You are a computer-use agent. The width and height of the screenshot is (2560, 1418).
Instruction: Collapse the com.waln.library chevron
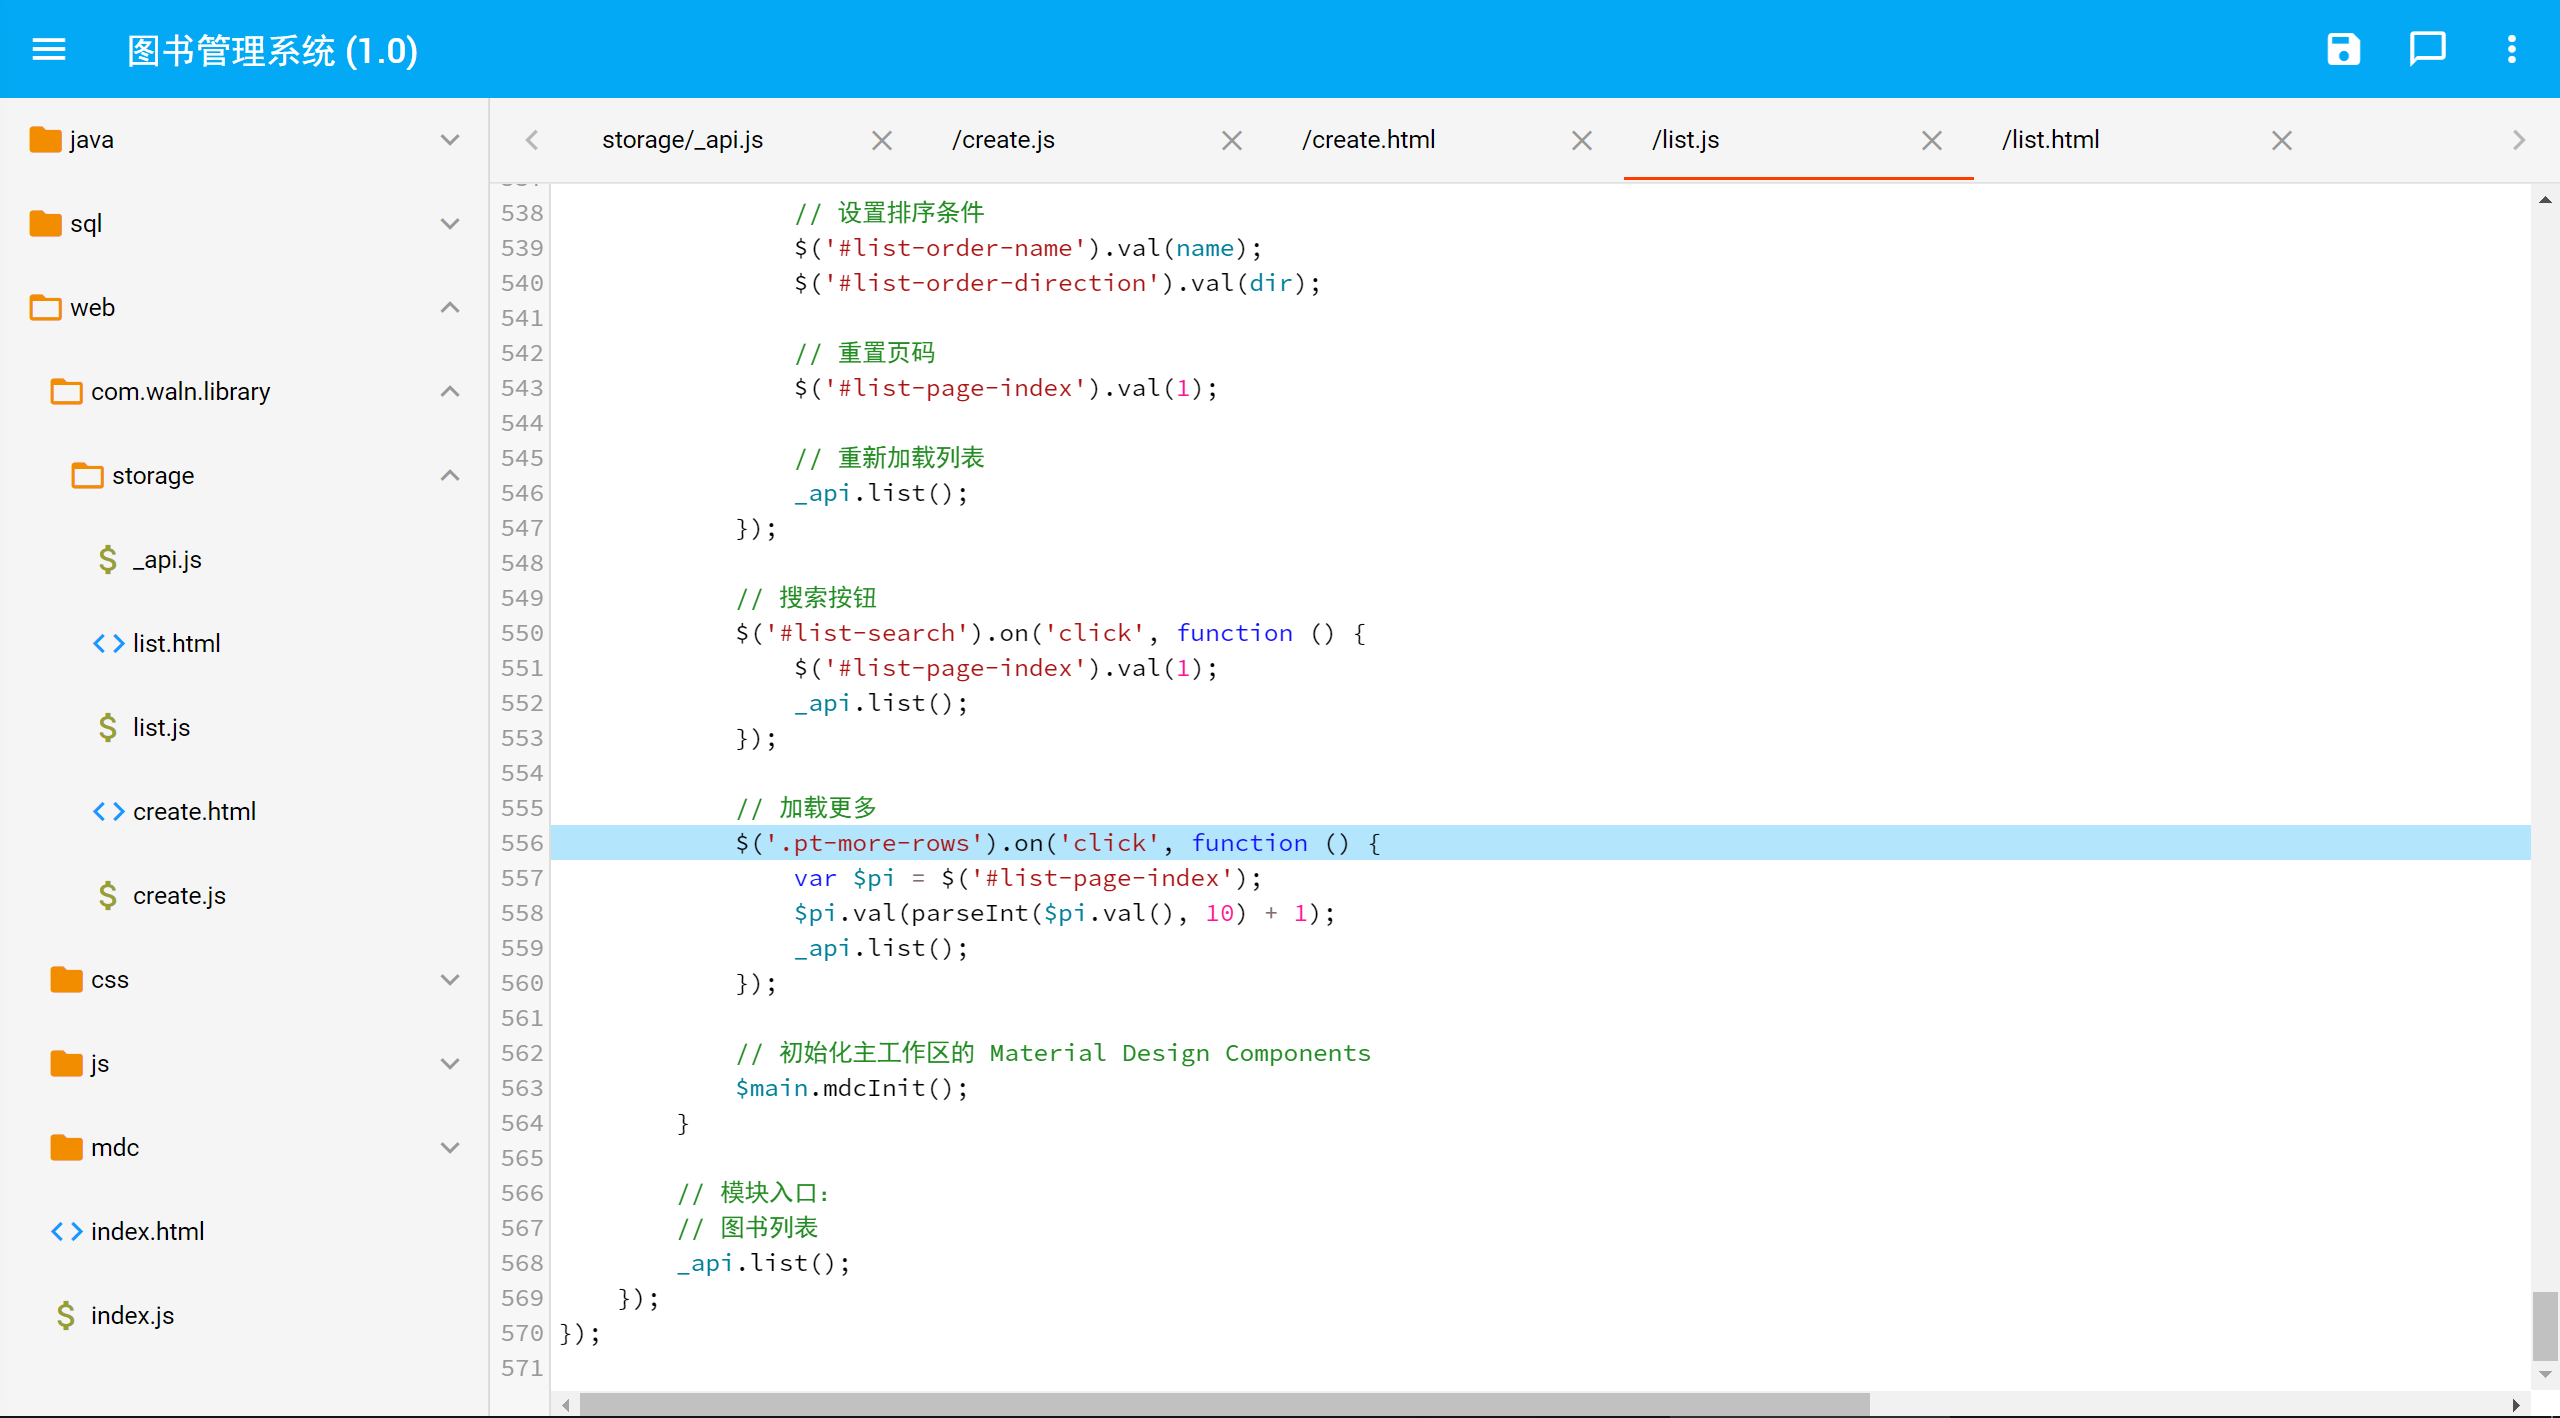[450, 392]
